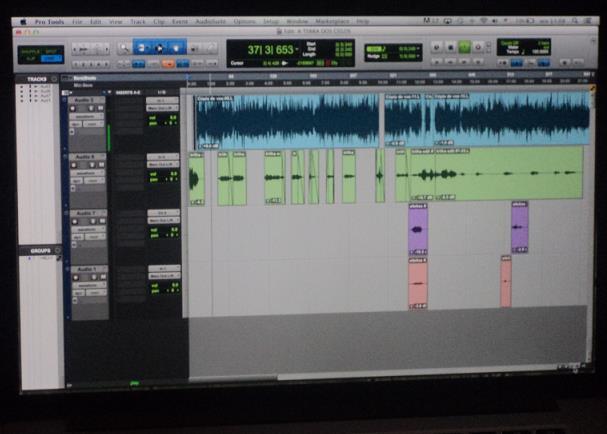This screenshot has width=607, height=434.
Task: Open the Track menu
Action: 137,22
